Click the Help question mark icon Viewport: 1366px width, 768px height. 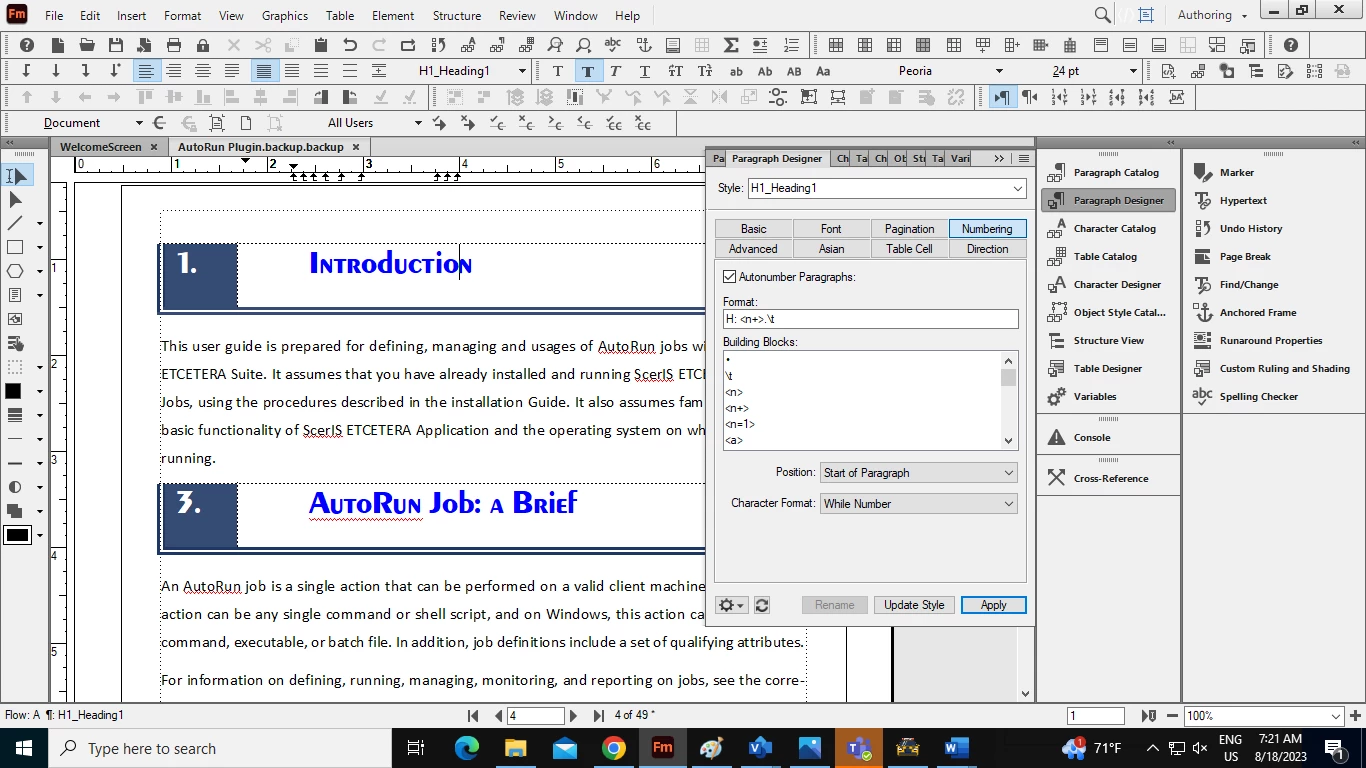27,45
